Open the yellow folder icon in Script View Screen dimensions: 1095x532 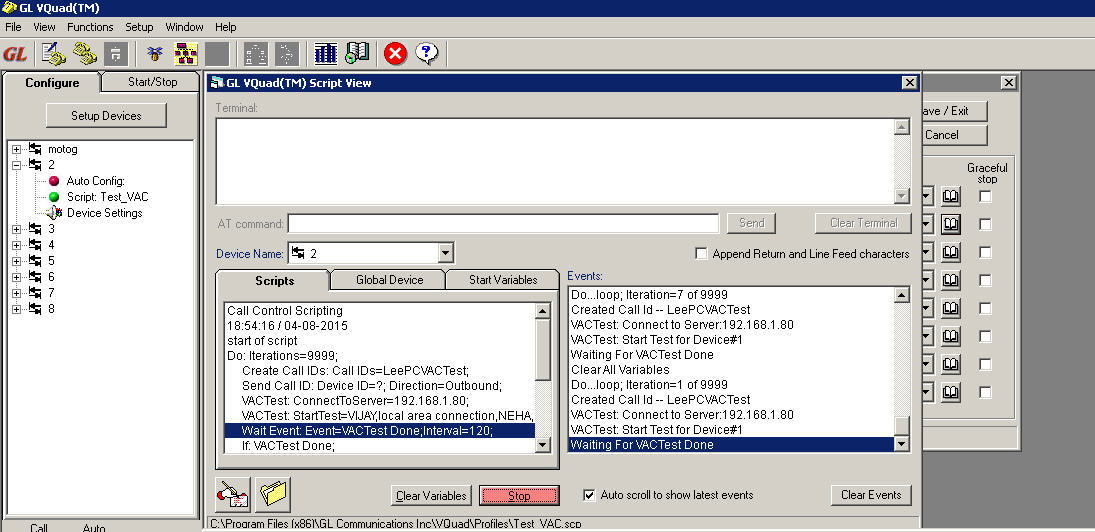pyautogui.click(x=273, y=495)
